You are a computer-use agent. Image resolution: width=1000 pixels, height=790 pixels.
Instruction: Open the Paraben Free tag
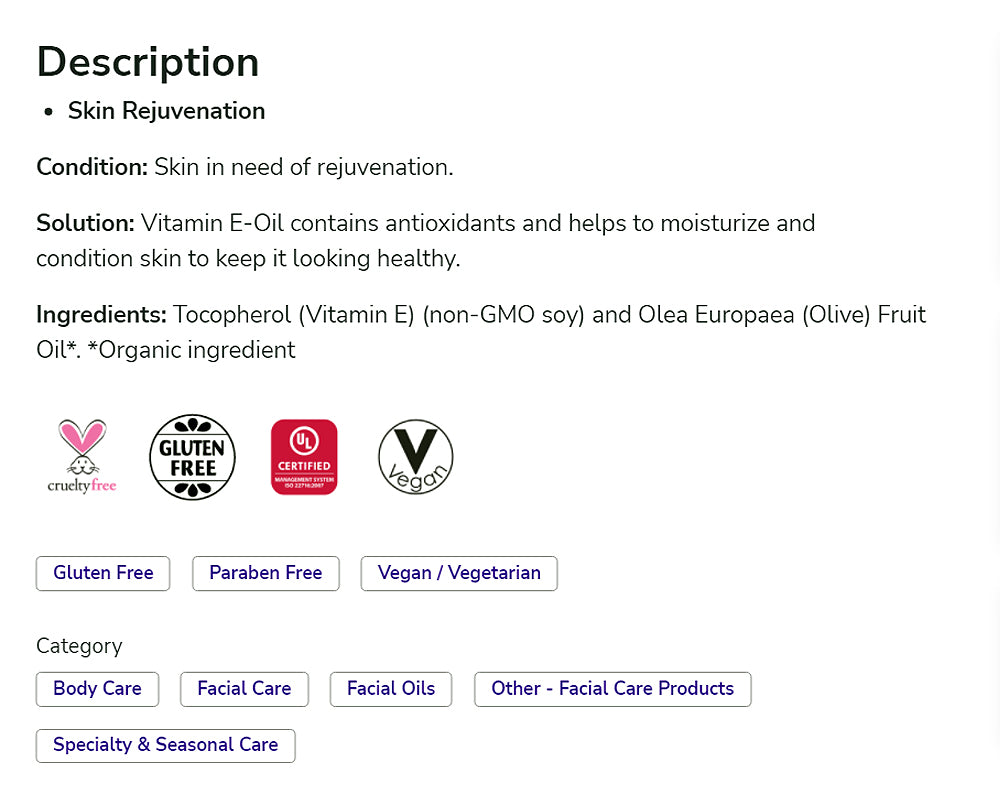pos(265,573)
